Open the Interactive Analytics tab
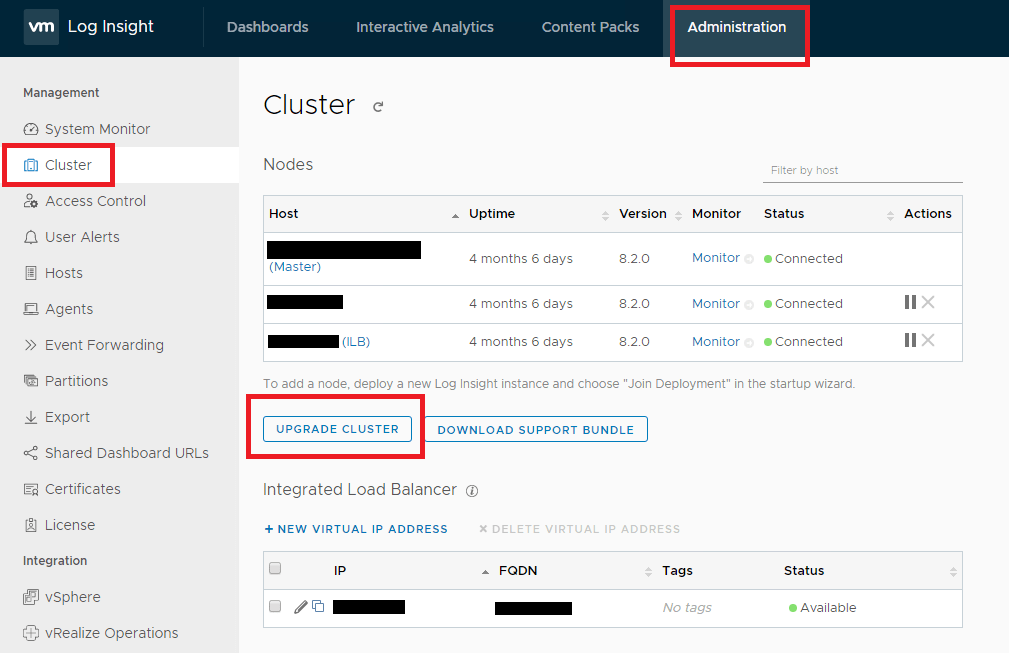 [x=424, y=27]
